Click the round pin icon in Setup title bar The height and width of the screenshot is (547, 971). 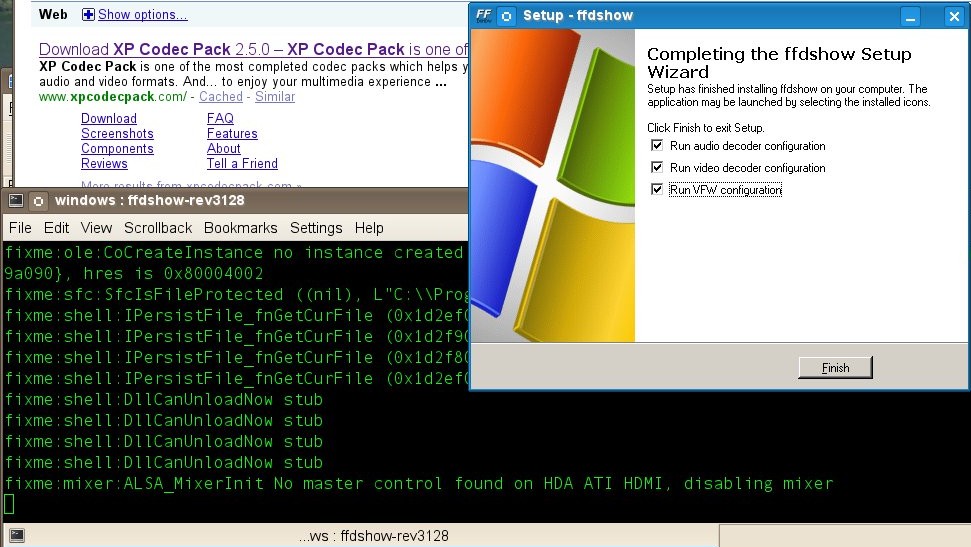tap(507, 16)
